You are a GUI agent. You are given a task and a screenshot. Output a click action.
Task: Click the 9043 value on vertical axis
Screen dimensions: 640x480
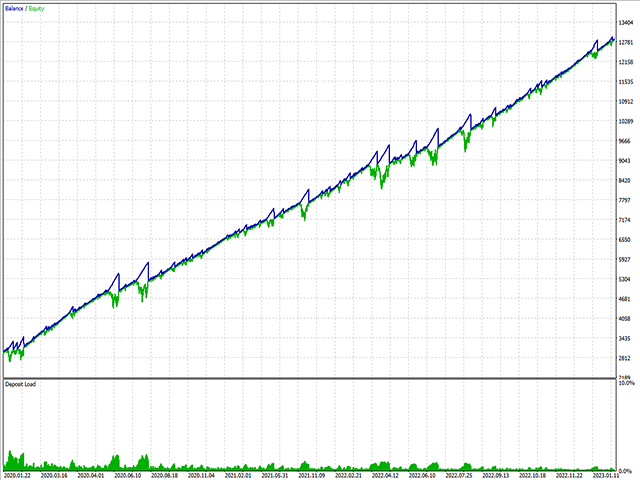coord(627,161)
